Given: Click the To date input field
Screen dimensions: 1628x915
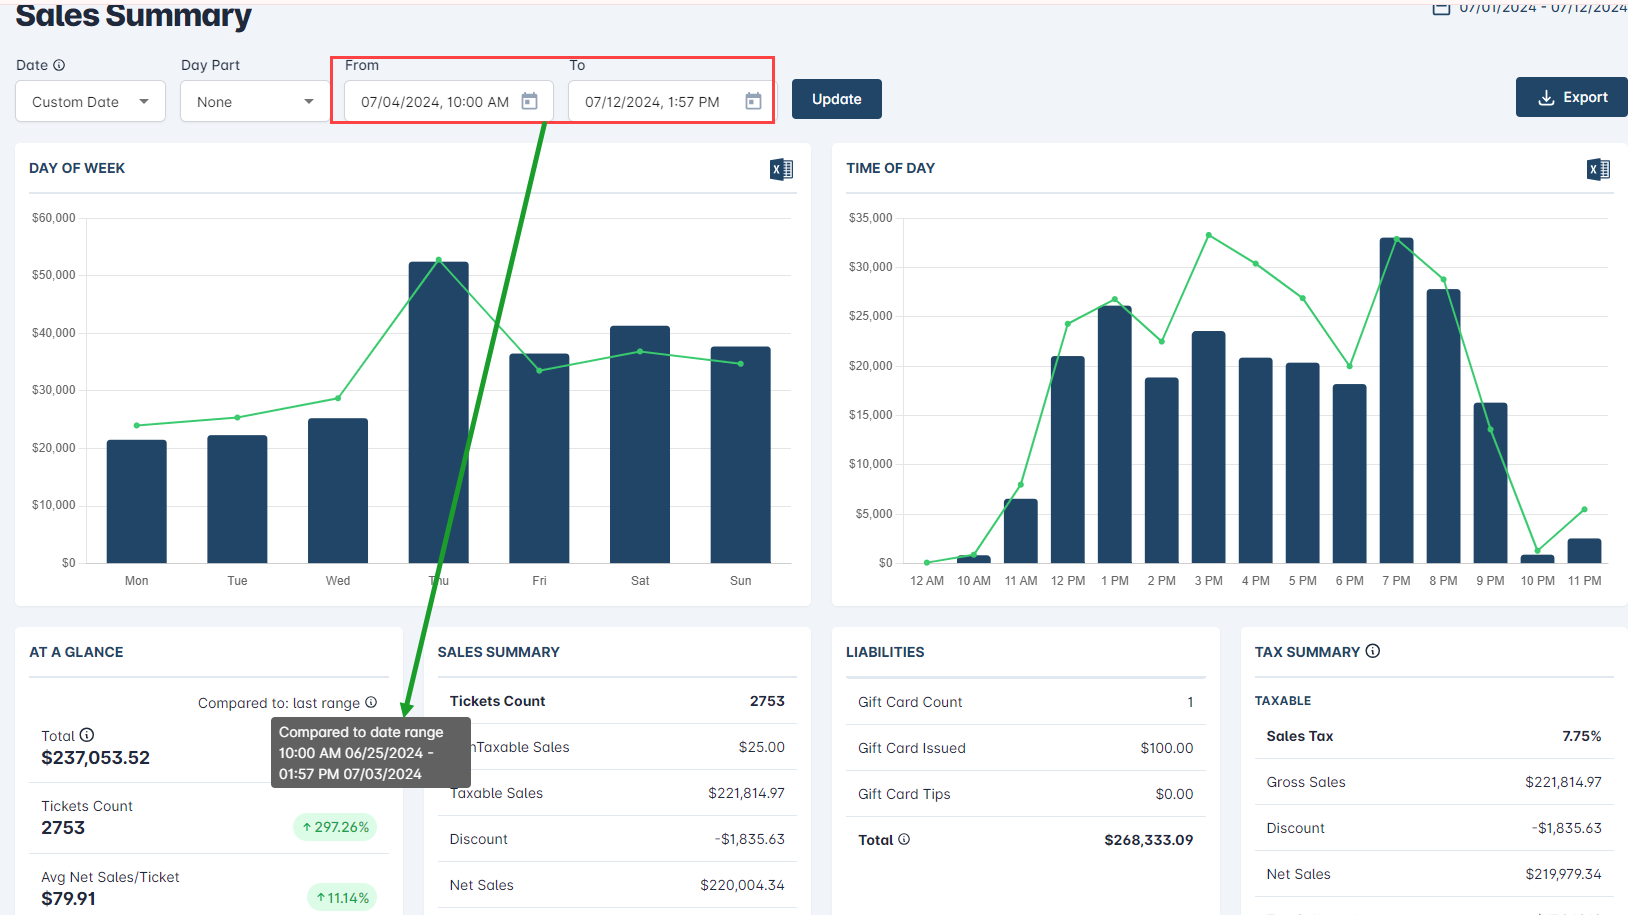Looking at the screenshot, I should tap(653, 102).
